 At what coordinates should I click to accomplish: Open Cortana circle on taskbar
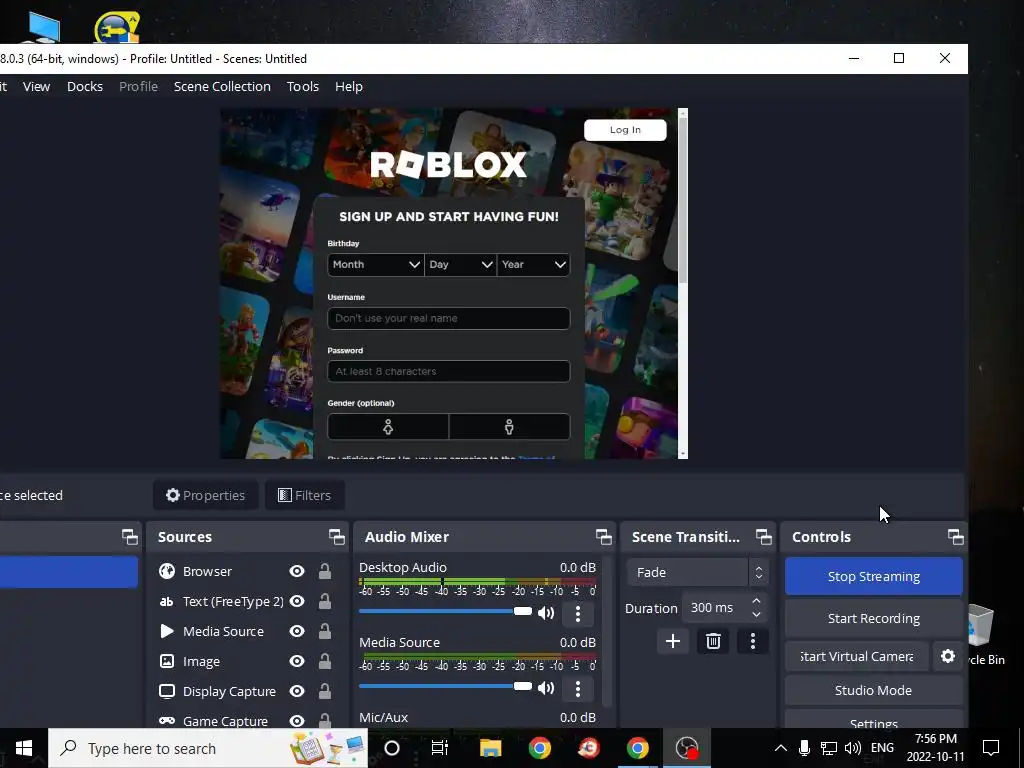392,748
